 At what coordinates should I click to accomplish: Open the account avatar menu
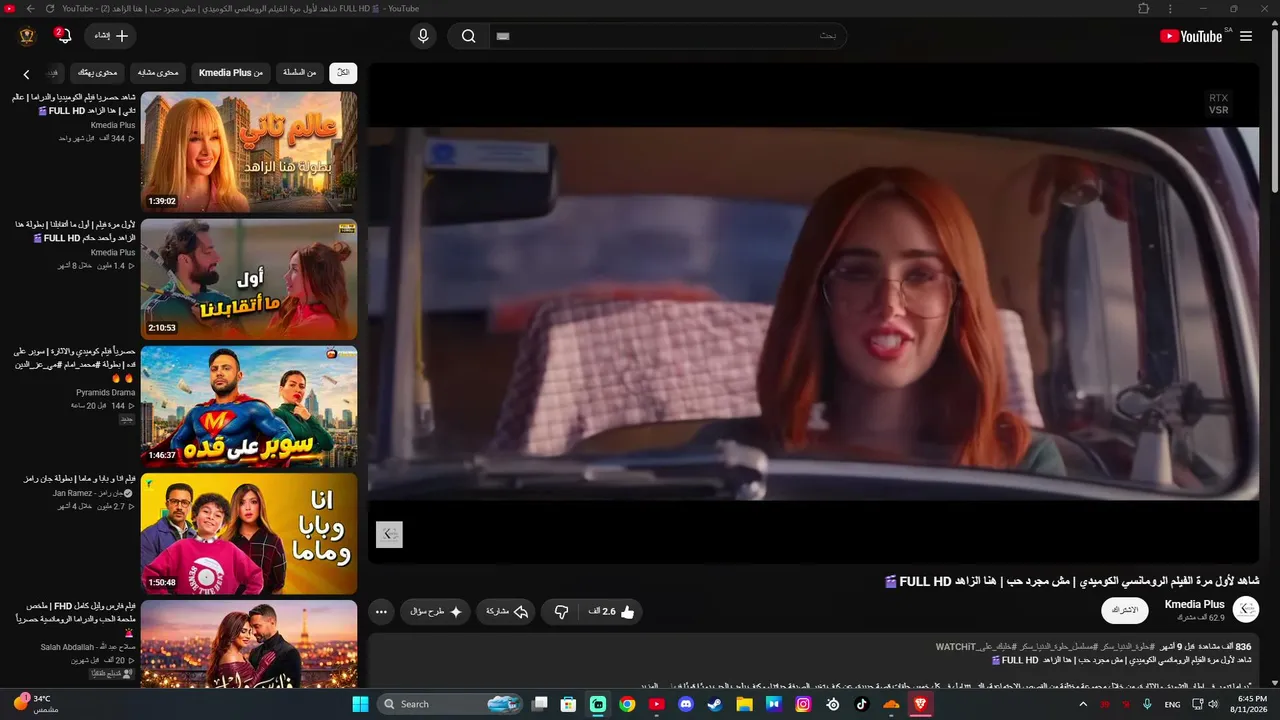(x=27, y=36)
